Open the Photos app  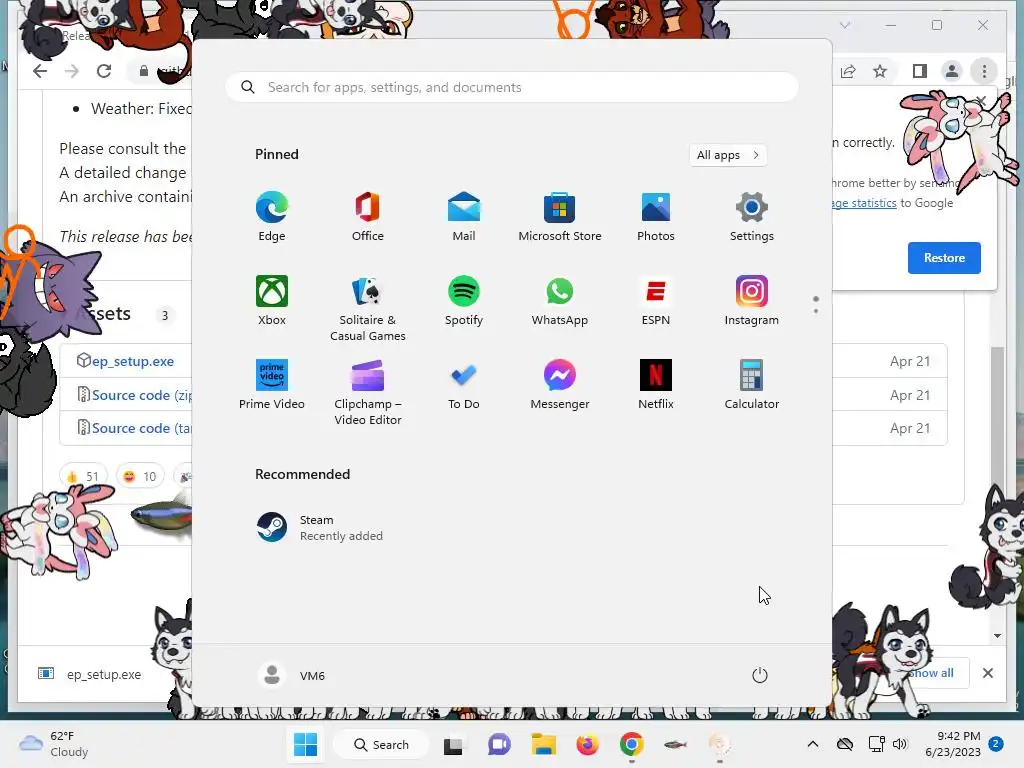[x=656, y=216]
